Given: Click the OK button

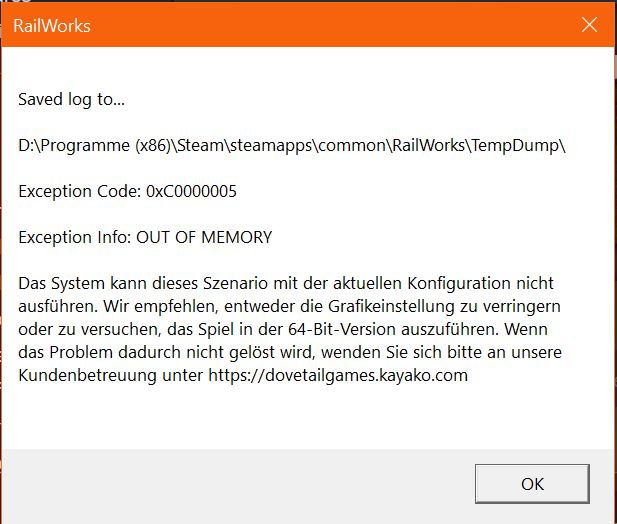Looking at the screenshot, I should (x=532, y=483).
